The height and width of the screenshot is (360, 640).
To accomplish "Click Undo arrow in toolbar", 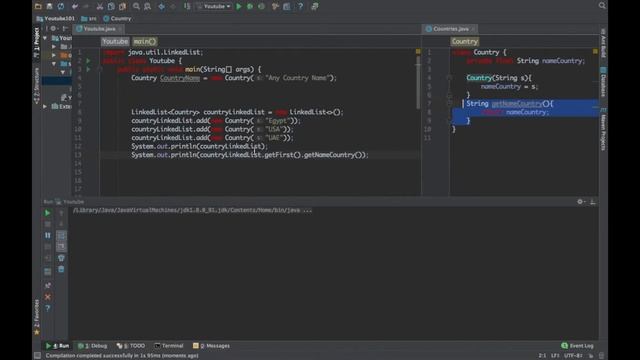I will (x=75, y=6).
